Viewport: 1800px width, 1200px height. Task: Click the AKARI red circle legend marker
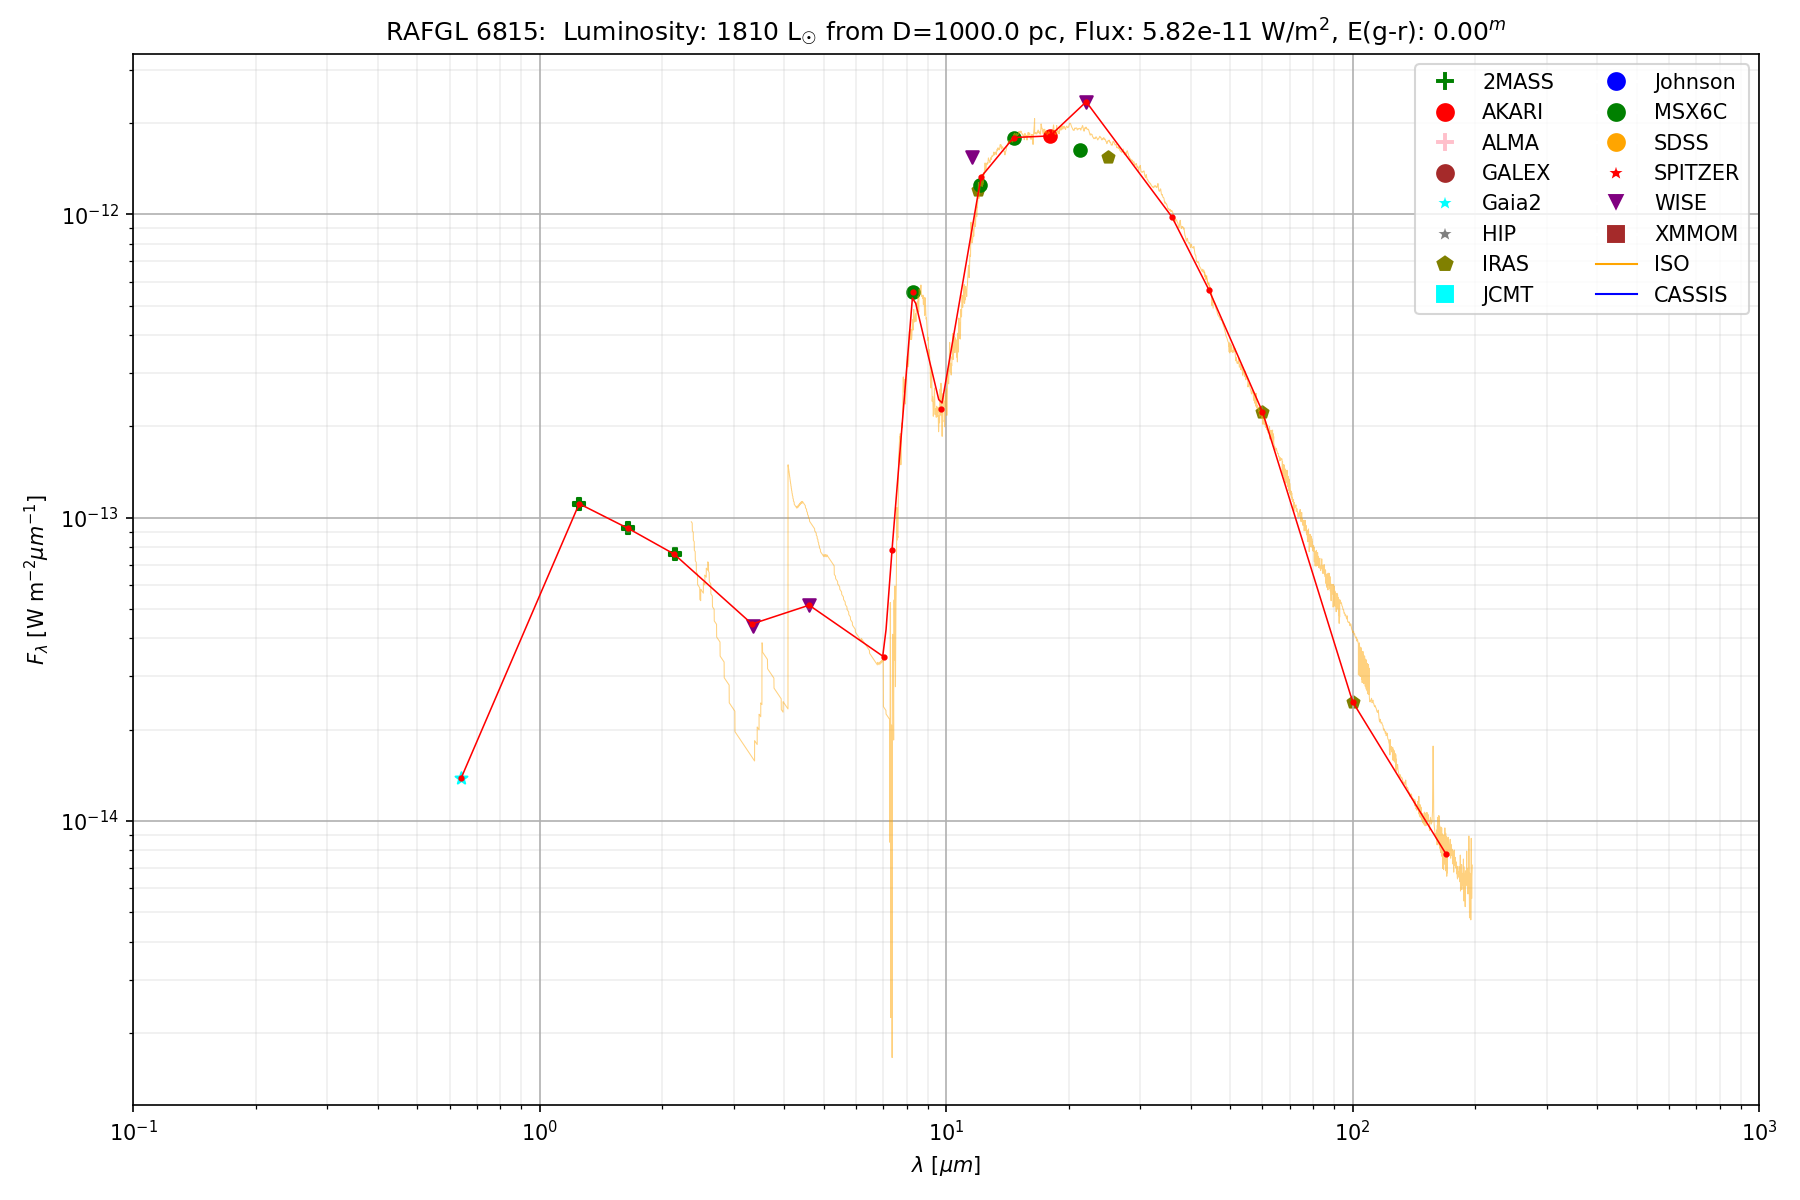[x=1444, y=112]
